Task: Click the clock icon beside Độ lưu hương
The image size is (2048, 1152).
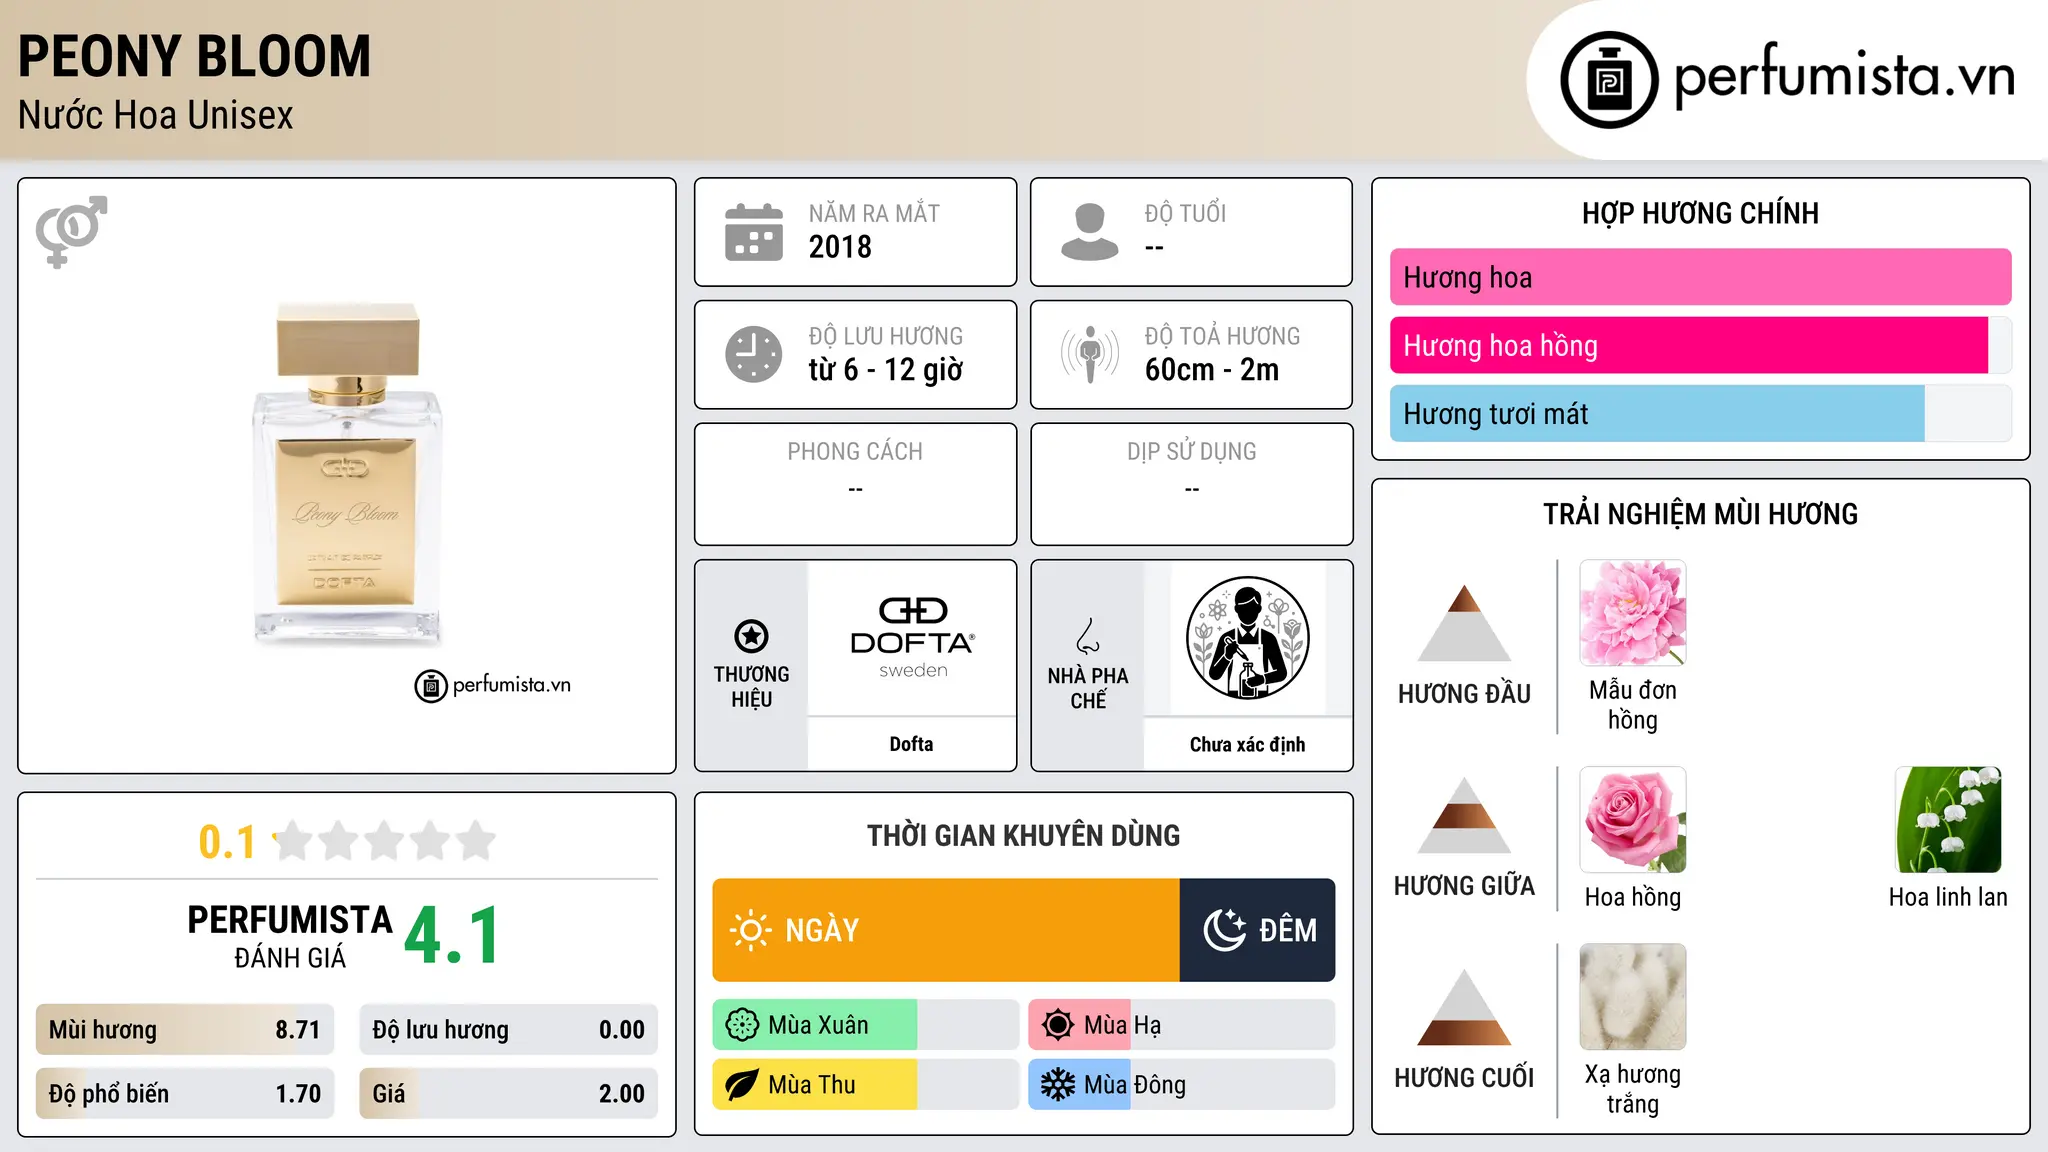Action: [754, 354]
